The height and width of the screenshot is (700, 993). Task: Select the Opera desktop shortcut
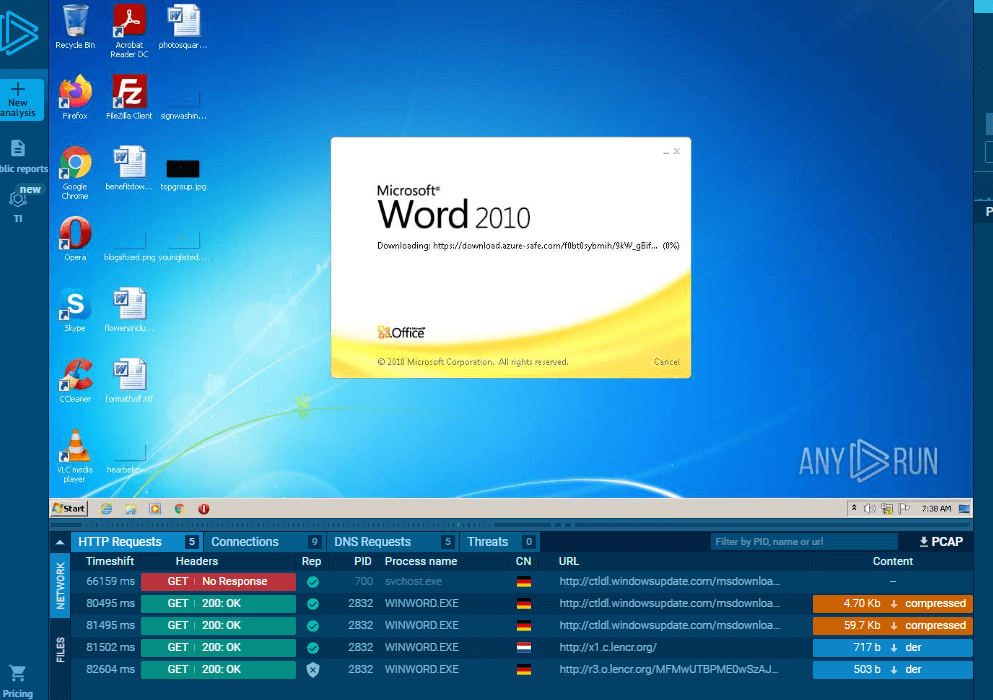(75, 239)
